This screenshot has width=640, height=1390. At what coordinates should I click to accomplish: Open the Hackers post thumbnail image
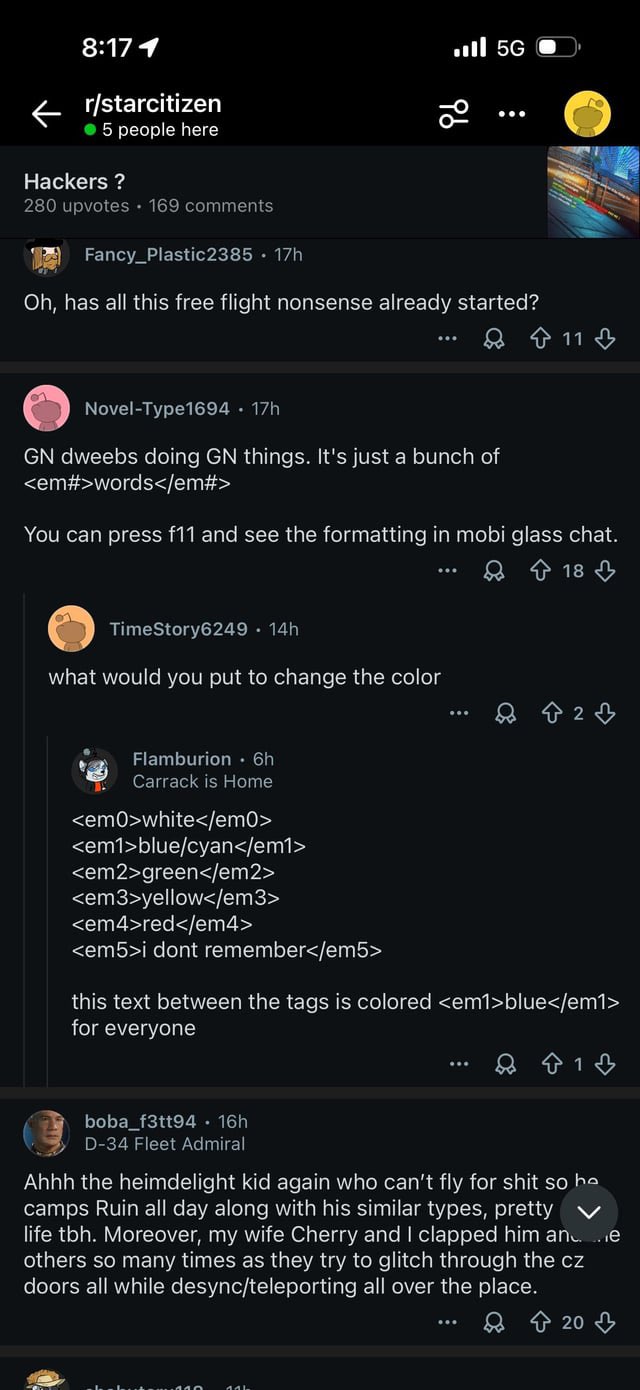pyautogui.click(x=592, y=191)
